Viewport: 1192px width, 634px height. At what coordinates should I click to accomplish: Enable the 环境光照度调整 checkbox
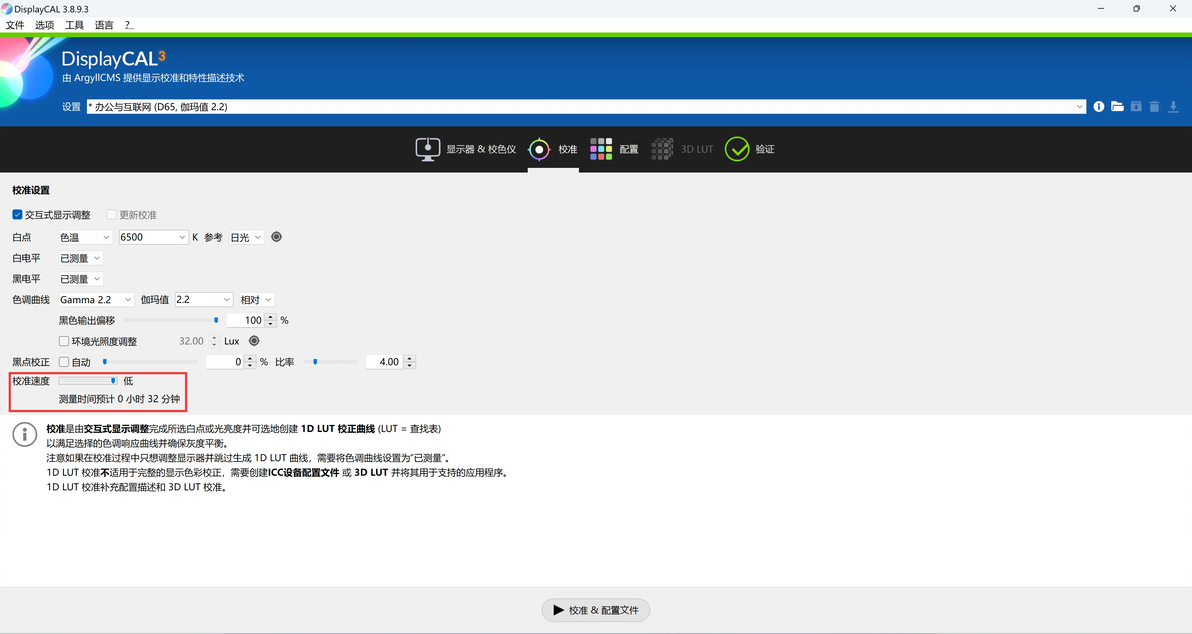(x=64, y=341)
